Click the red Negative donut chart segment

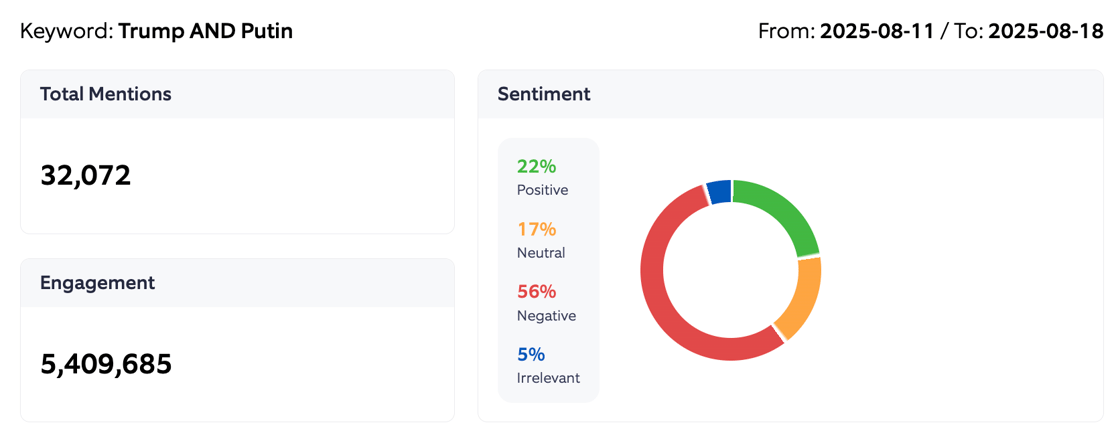[668, 300]
